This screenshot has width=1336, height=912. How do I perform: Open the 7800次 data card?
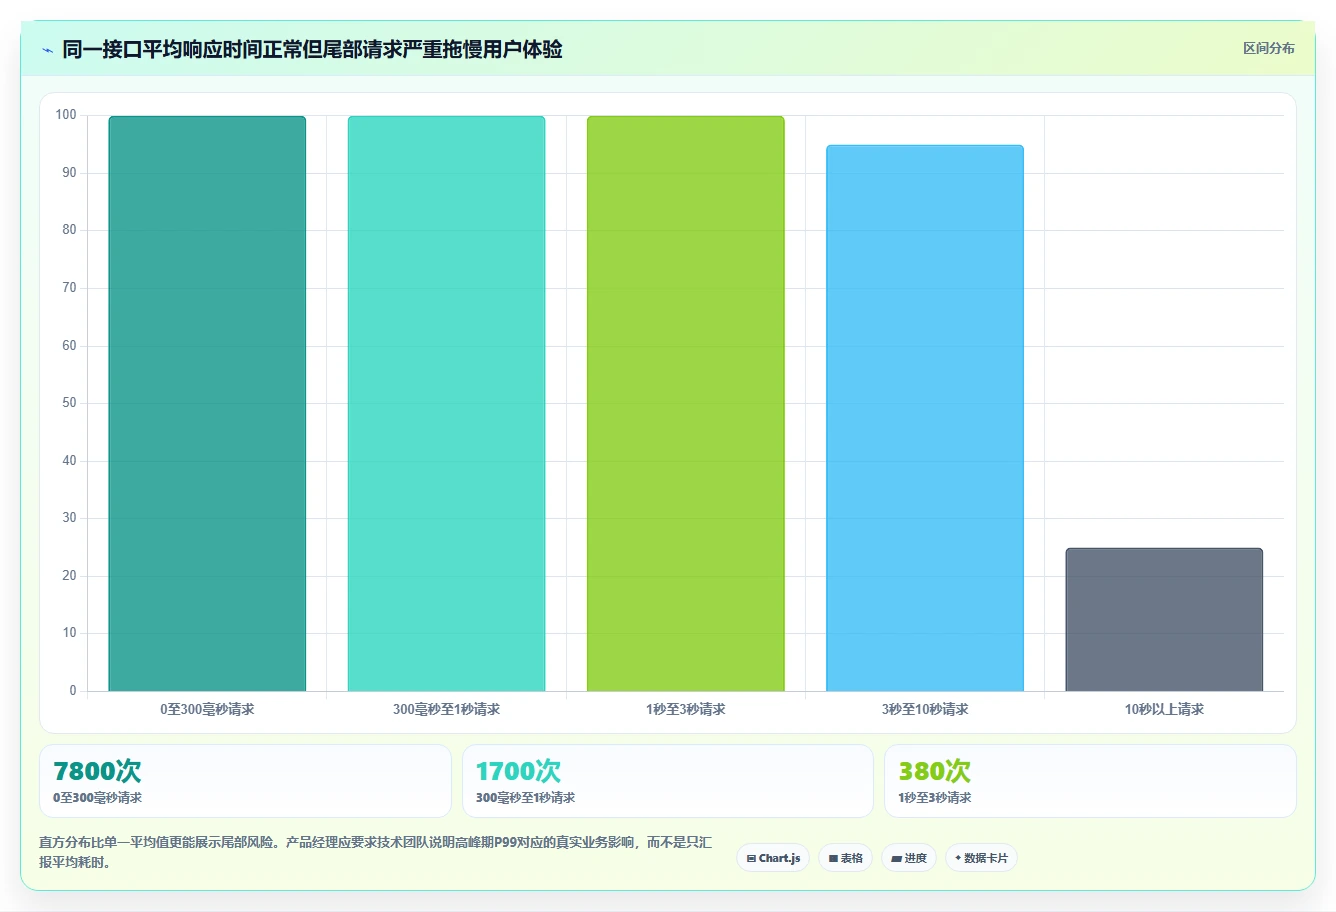coord(245,781)
